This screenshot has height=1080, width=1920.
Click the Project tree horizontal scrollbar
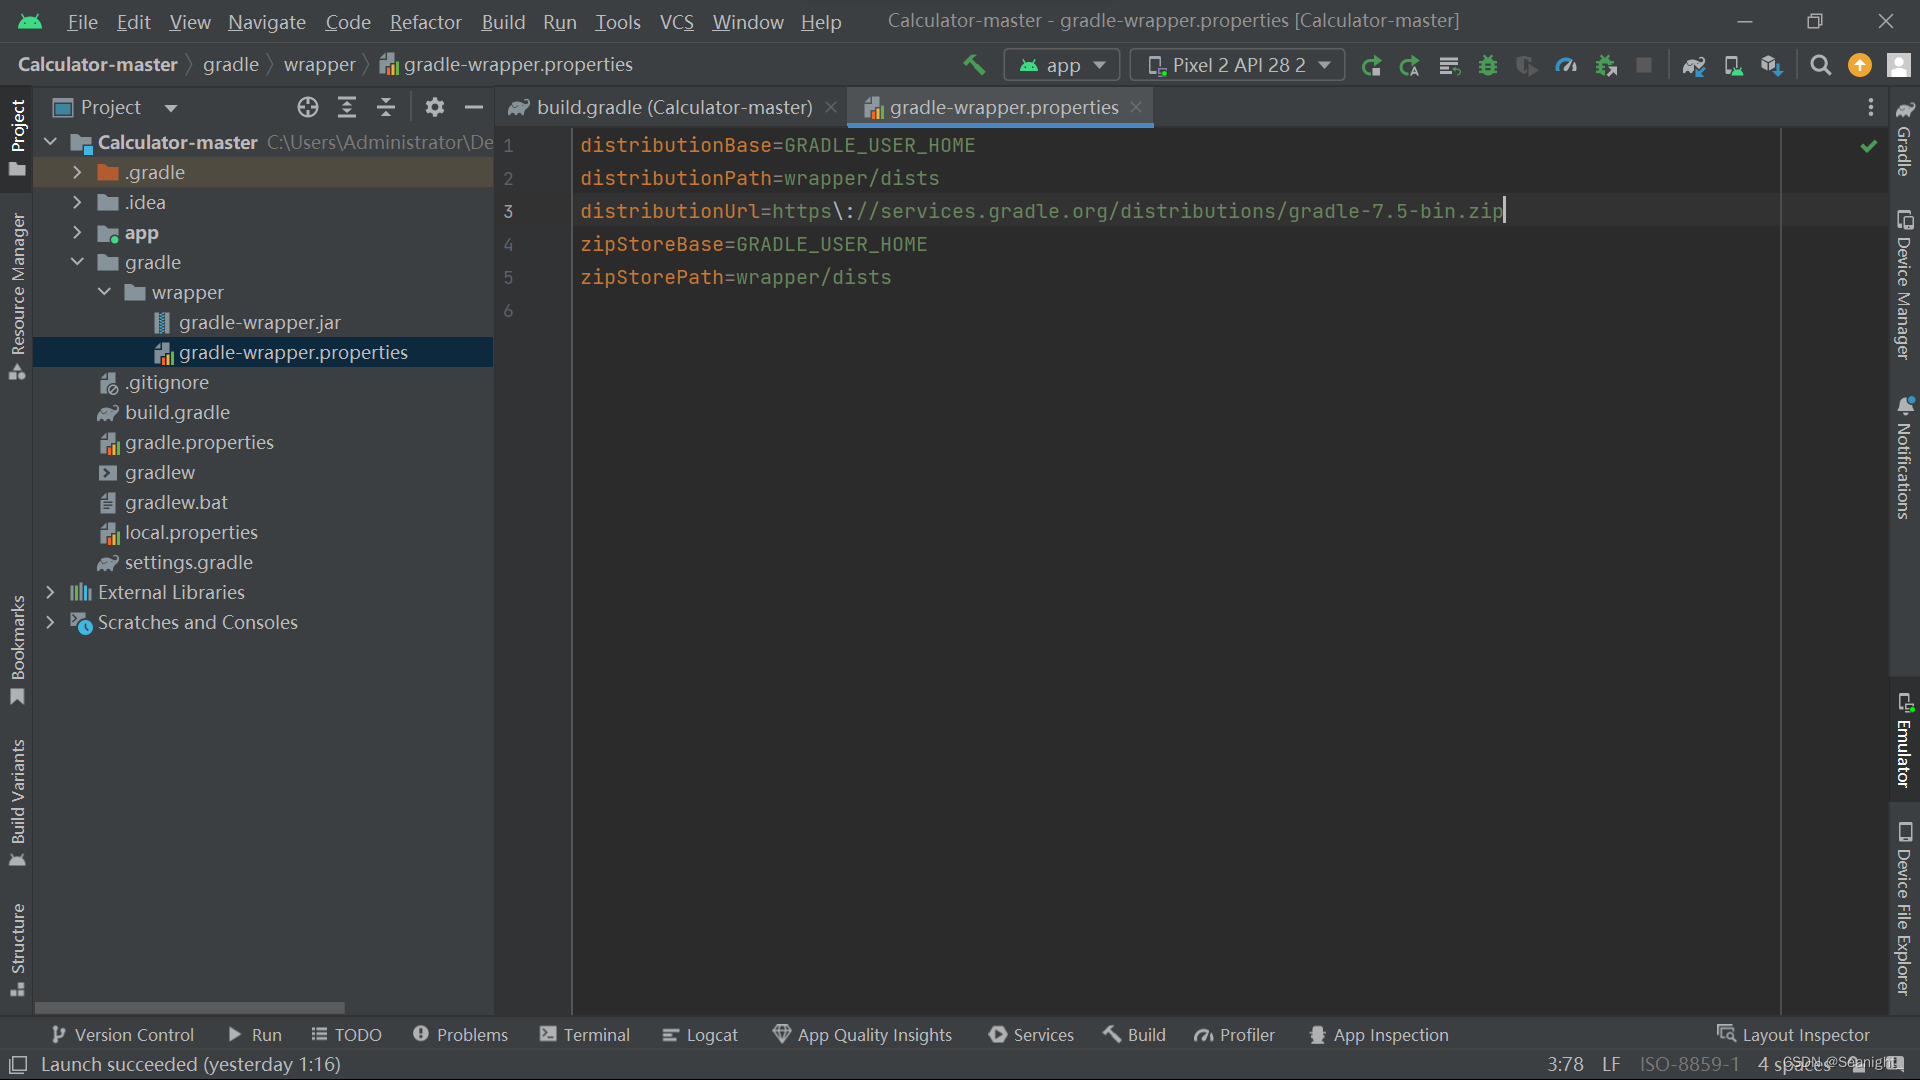click(190, 1008)
